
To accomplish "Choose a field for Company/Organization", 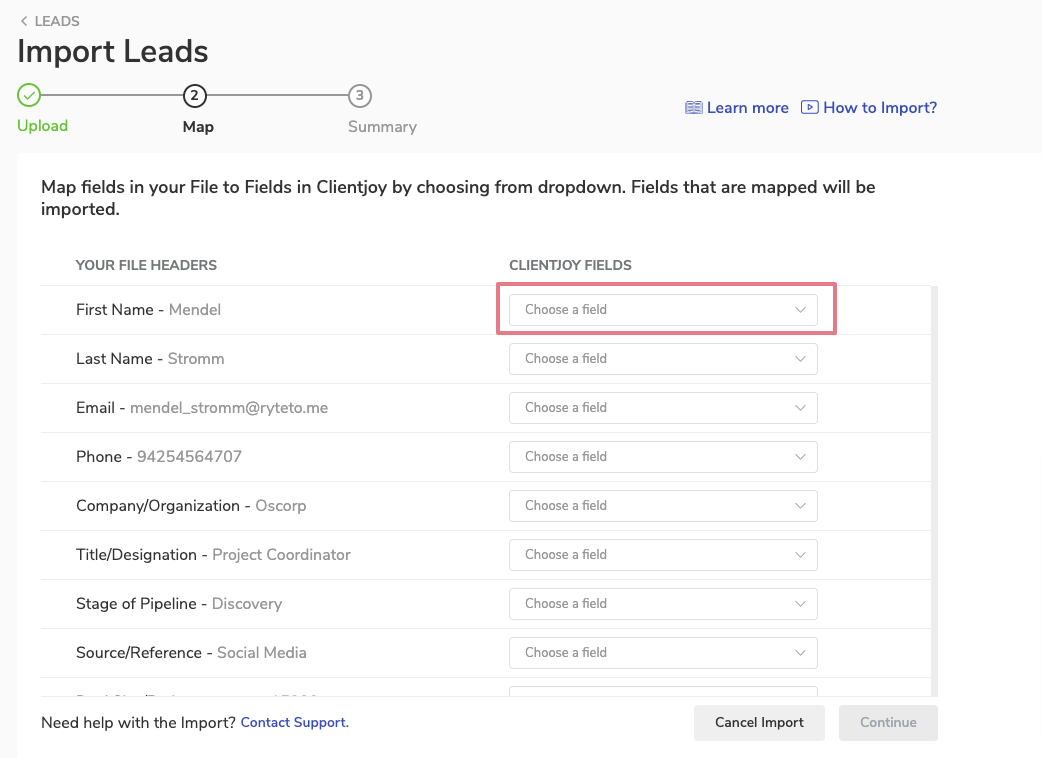I will [x=663, y=506].
